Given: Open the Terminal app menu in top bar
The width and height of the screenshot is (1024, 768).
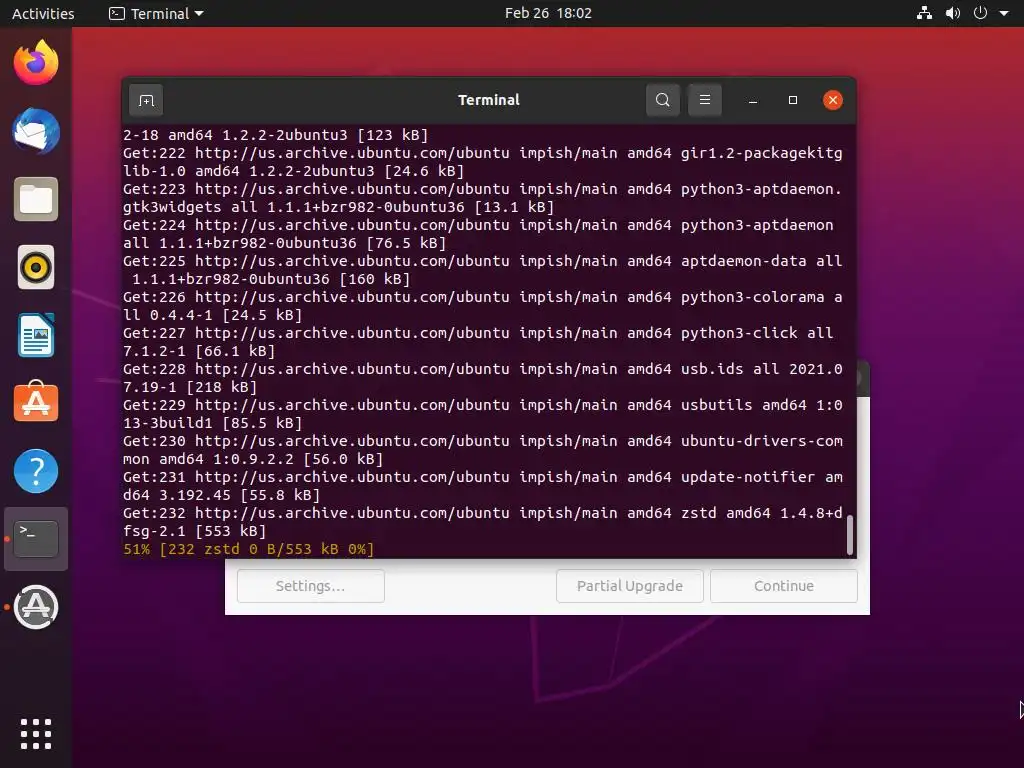Looking at the screenshot, I should (156, 13).
